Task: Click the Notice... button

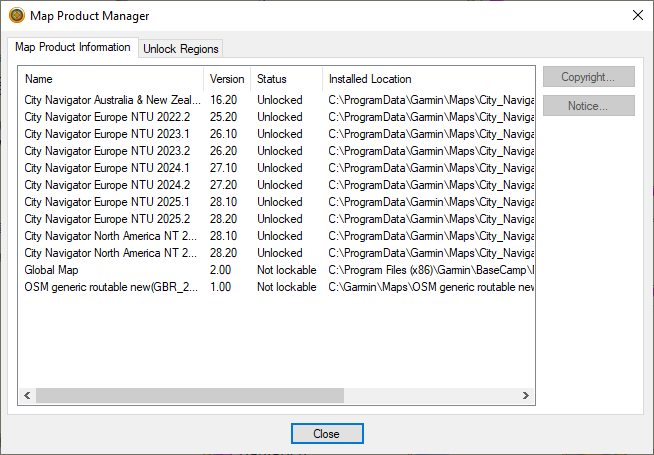Action: click(589, 106)
